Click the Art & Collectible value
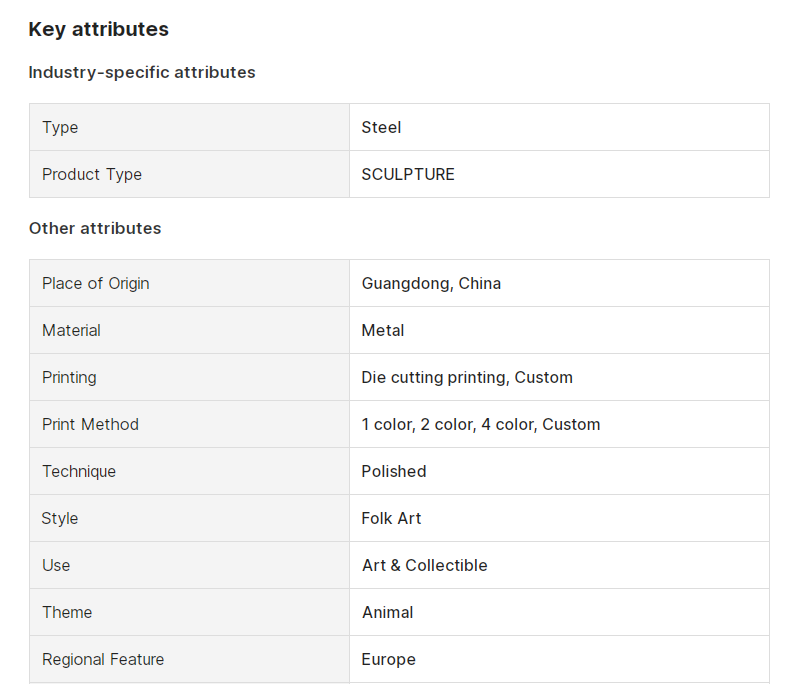800x684 pixels. (424, 565)
